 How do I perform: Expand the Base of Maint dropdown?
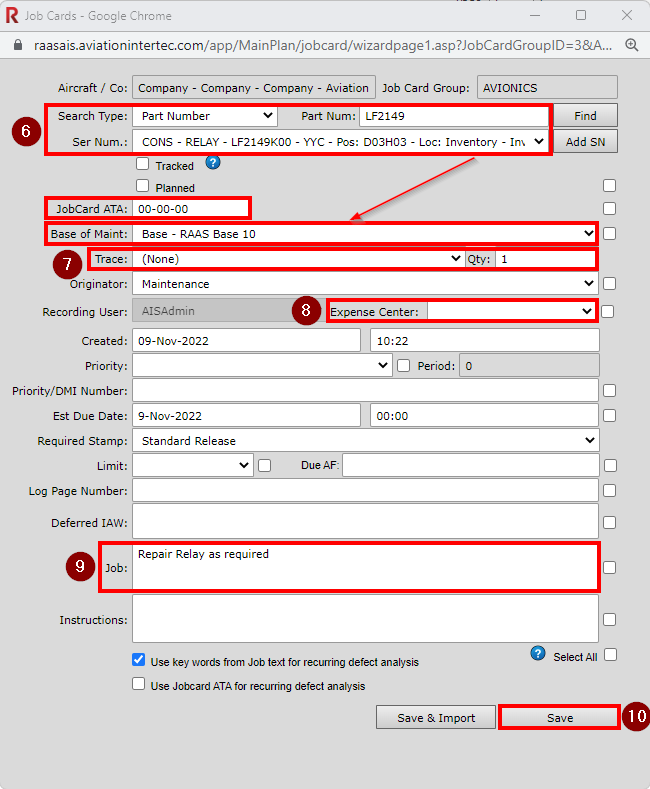pos(366,233)
